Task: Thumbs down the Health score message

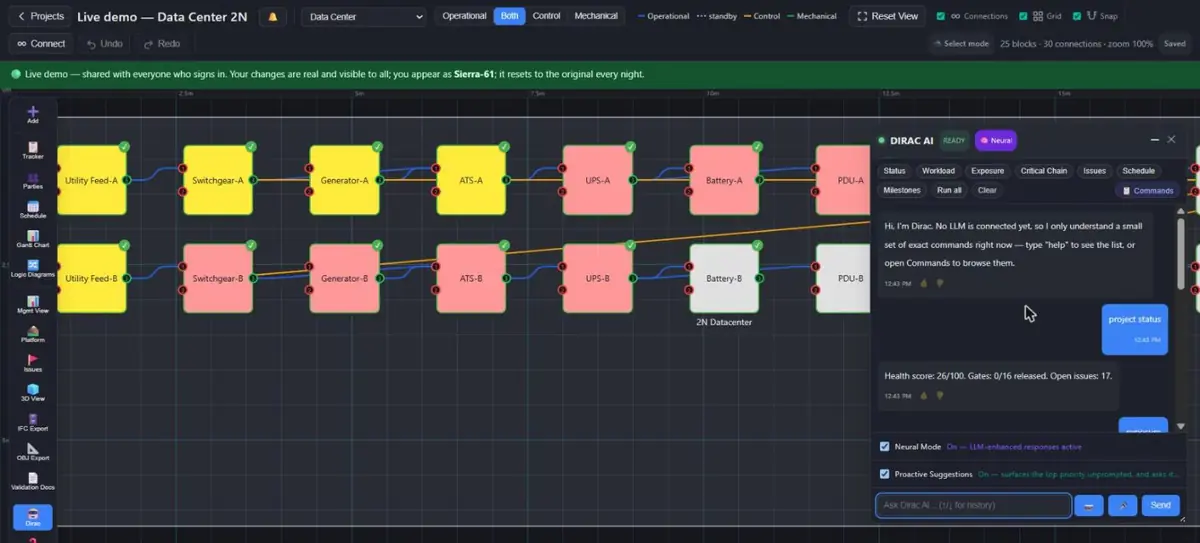Action: tap(940, 396)
